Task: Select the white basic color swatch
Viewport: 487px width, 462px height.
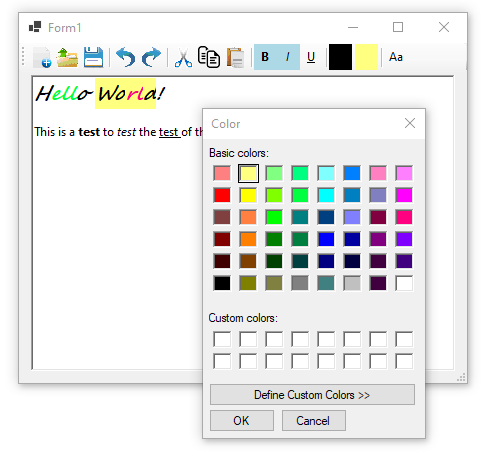Action: click(x=404, y=283)
